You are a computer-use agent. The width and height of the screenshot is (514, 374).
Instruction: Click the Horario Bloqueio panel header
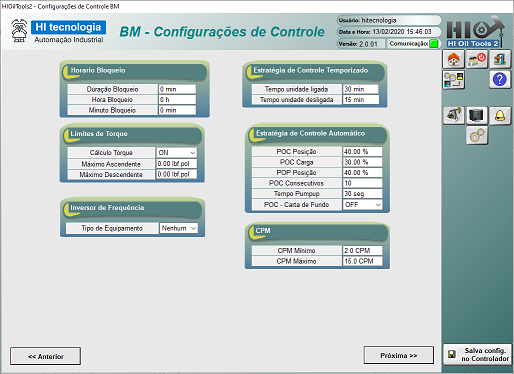point(135,71)
